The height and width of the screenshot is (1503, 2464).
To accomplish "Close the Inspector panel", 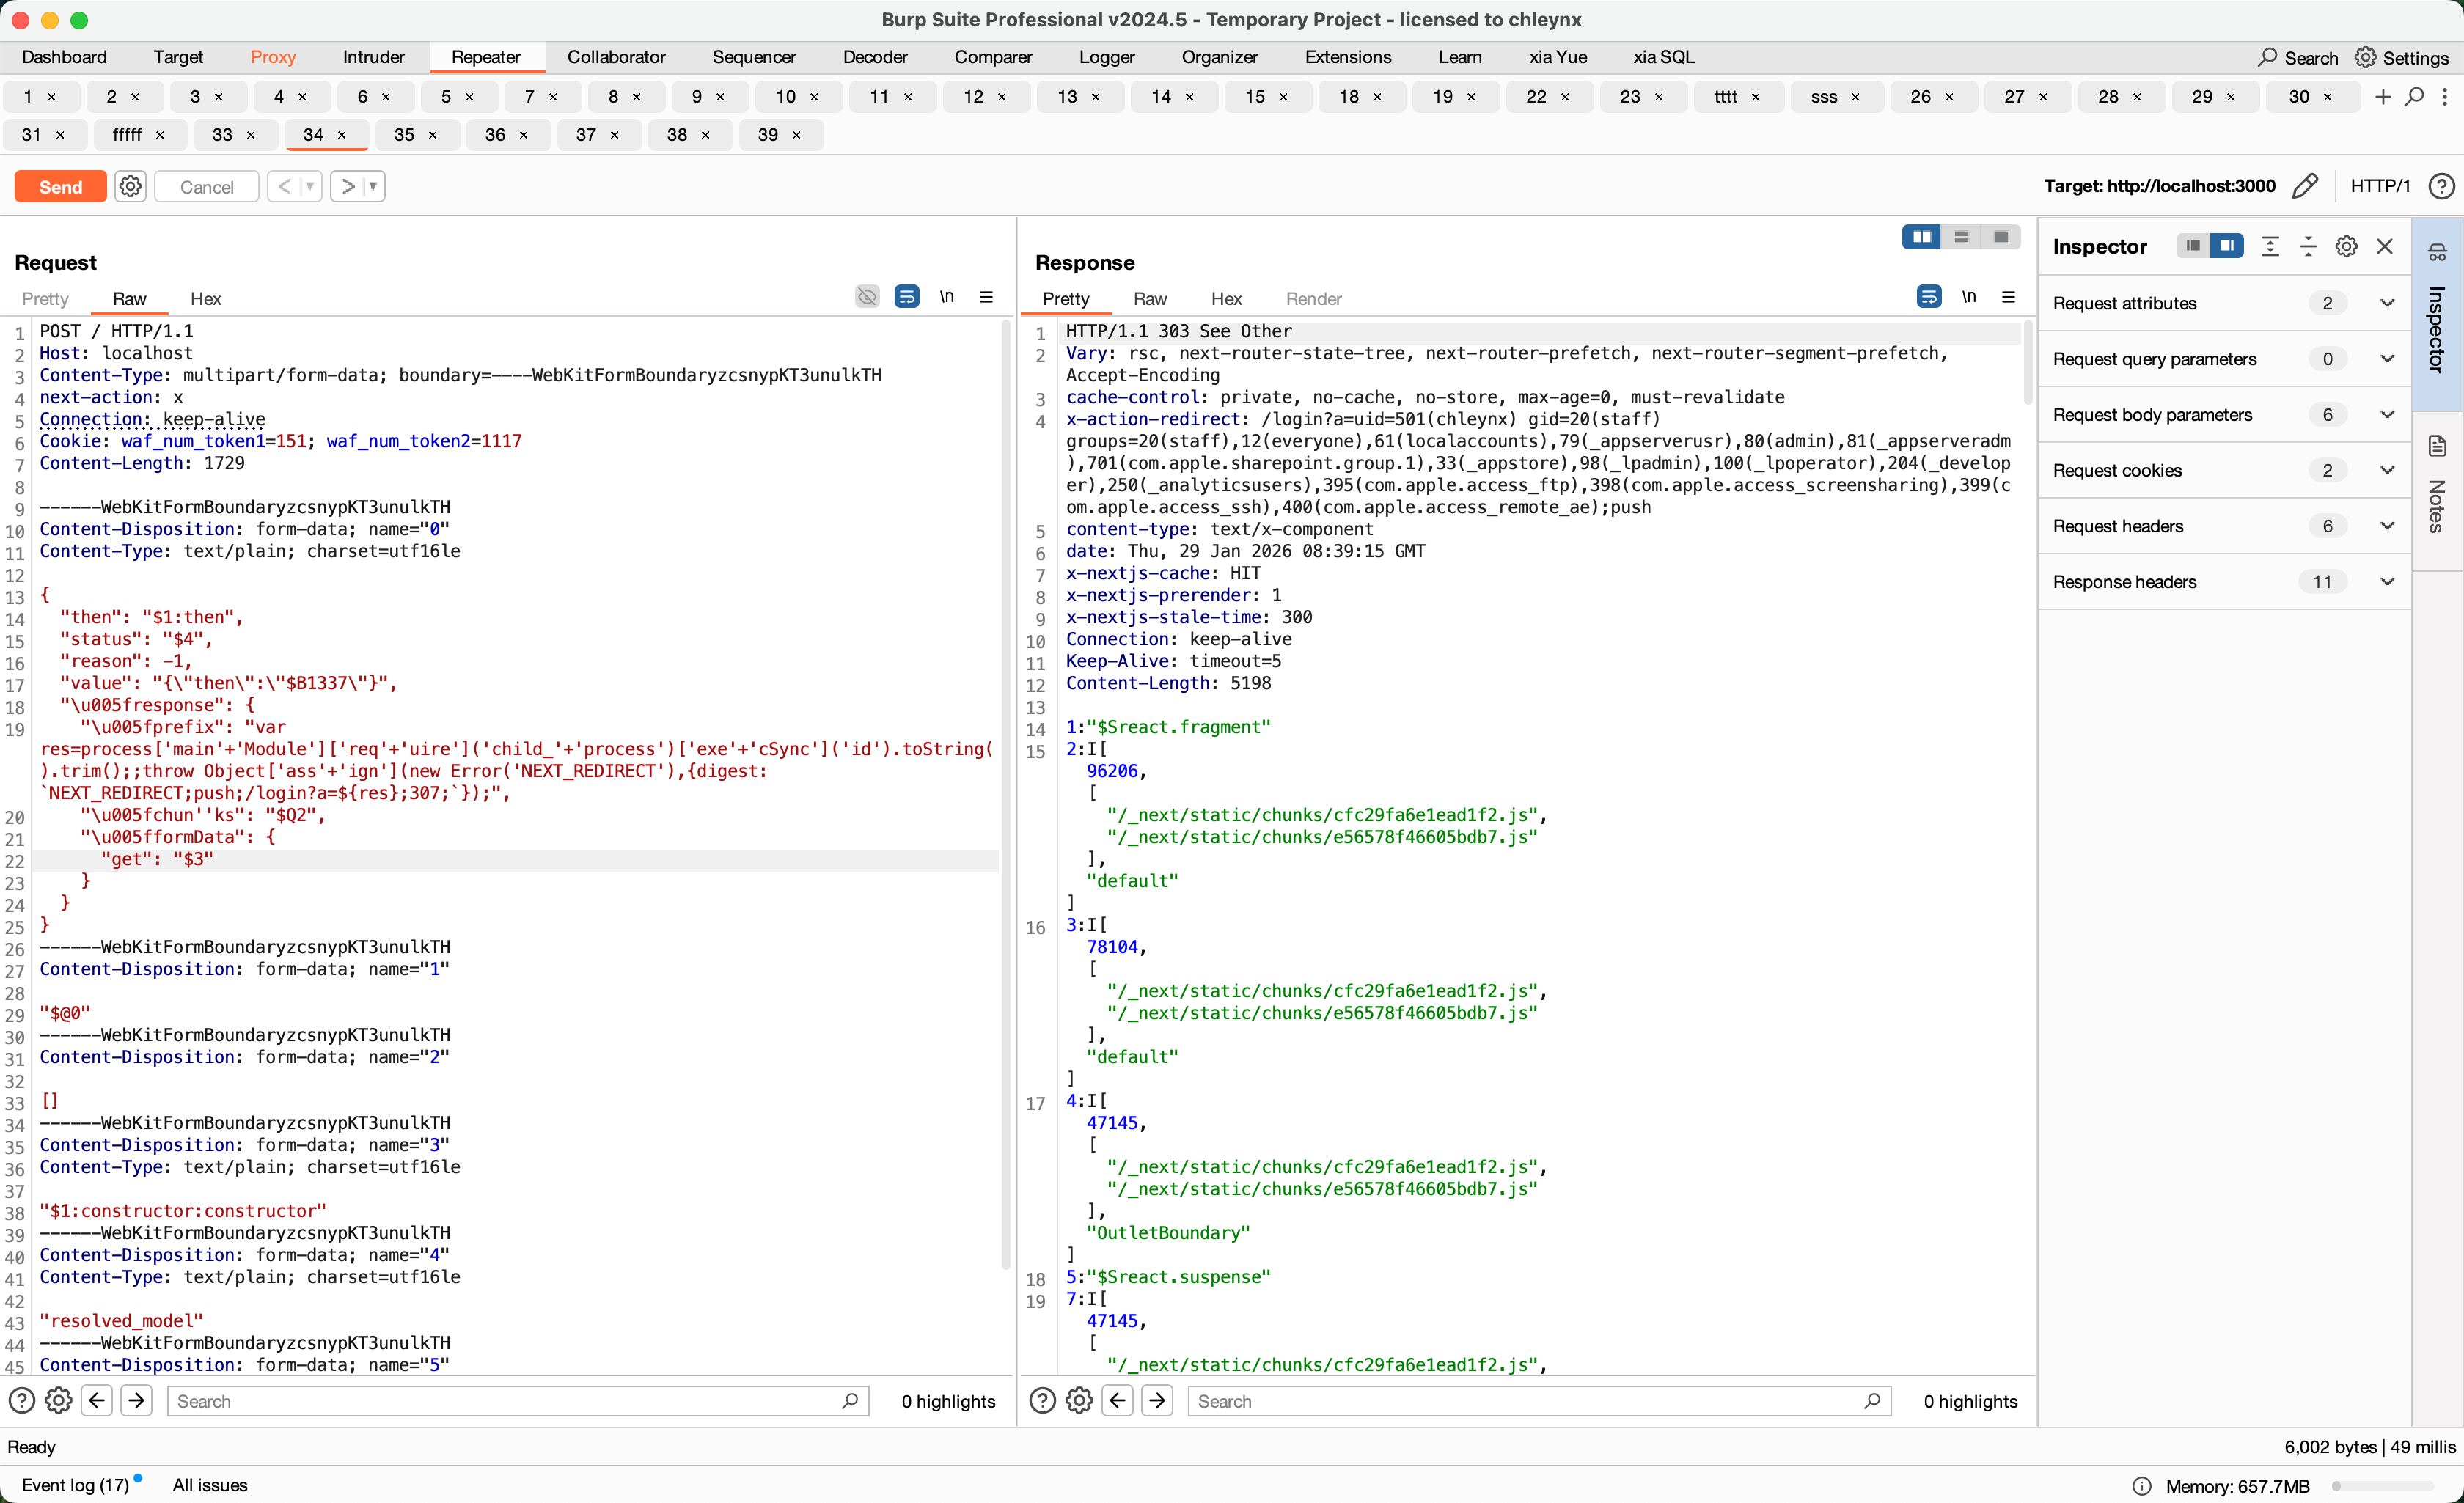I will coord(2385,246).
